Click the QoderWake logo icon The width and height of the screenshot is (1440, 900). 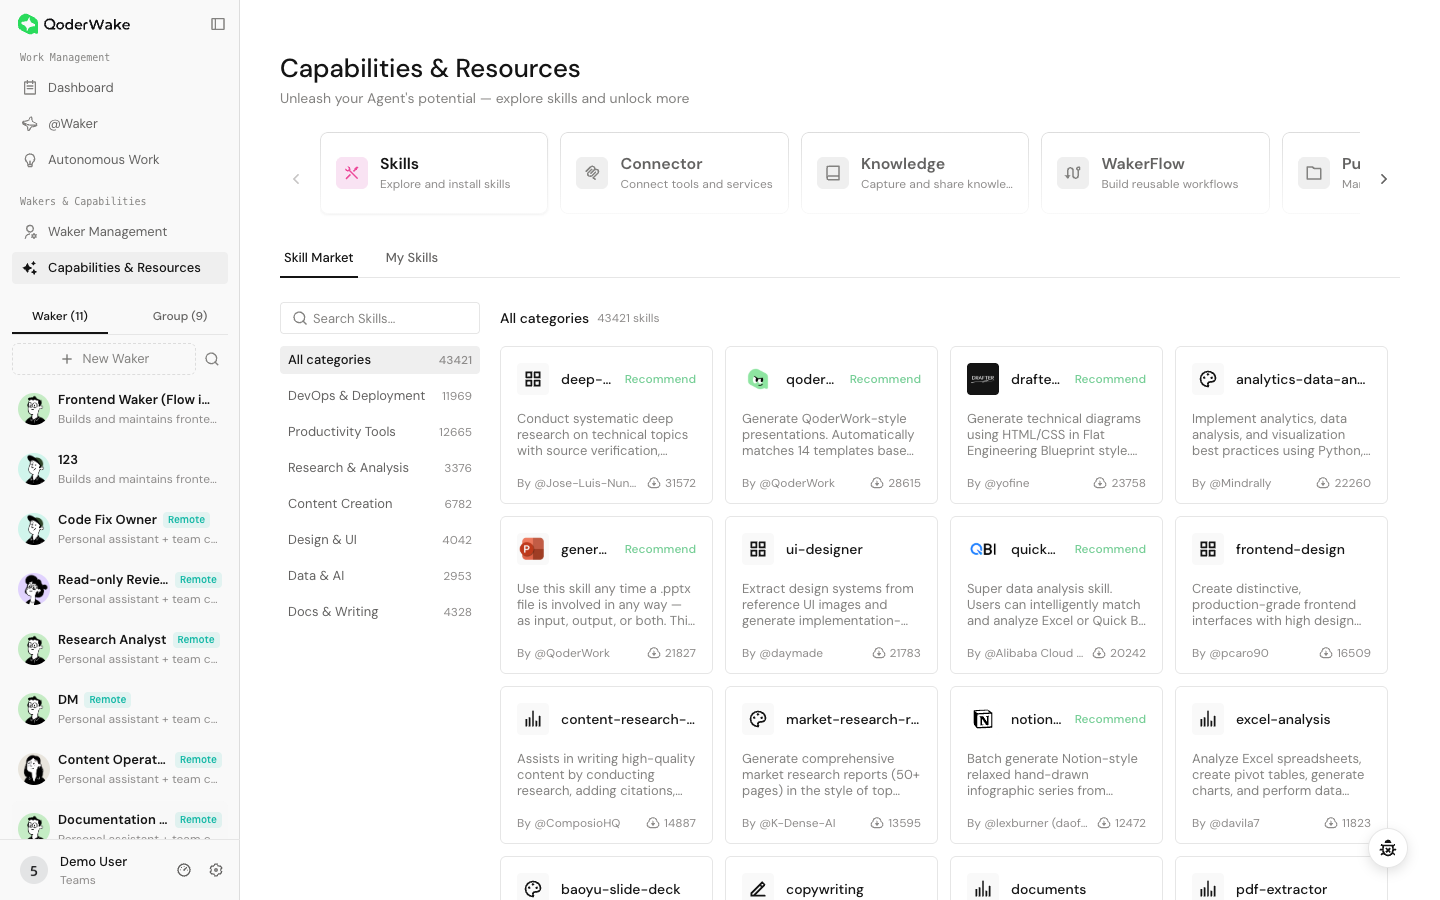(x=28, y=24)
